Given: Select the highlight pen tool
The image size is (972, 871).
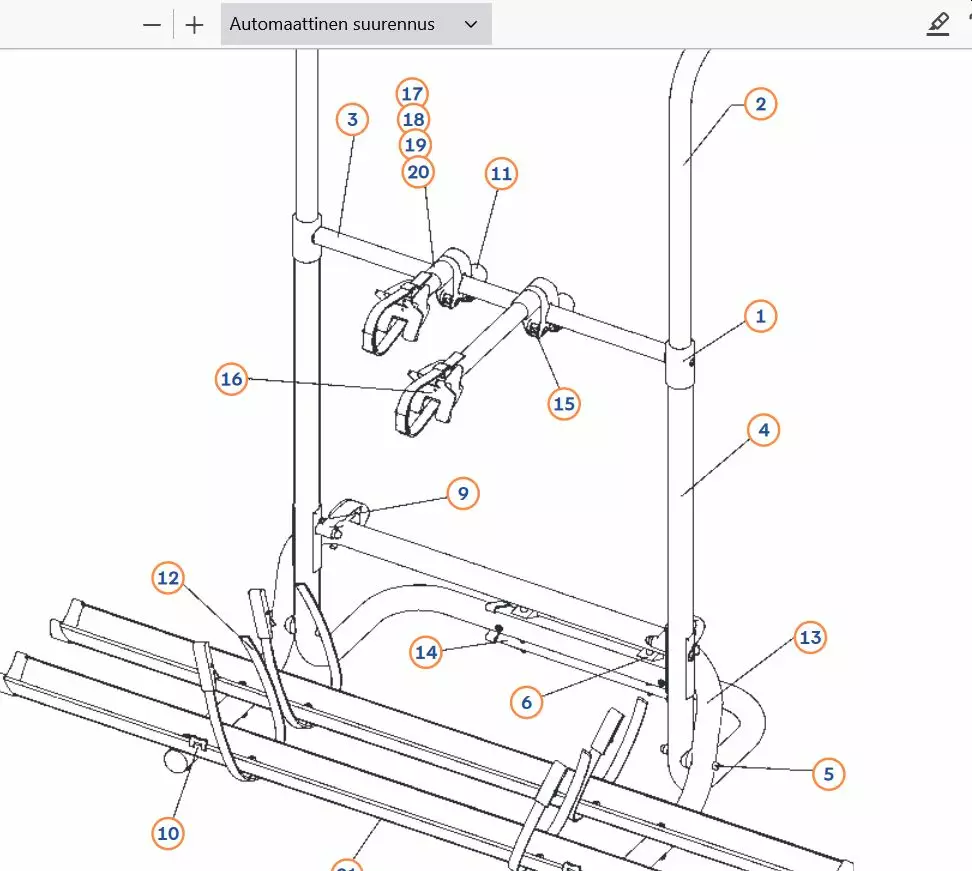Looking at the screenshot, I should 937,25.
